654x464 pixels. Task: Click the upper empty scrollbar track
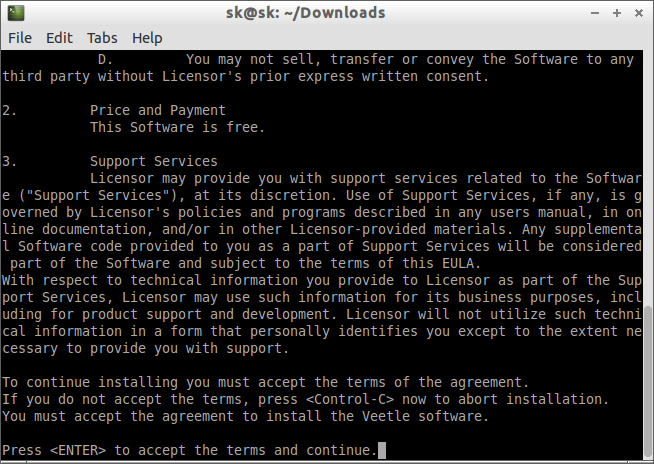click(x=648, y=177)
